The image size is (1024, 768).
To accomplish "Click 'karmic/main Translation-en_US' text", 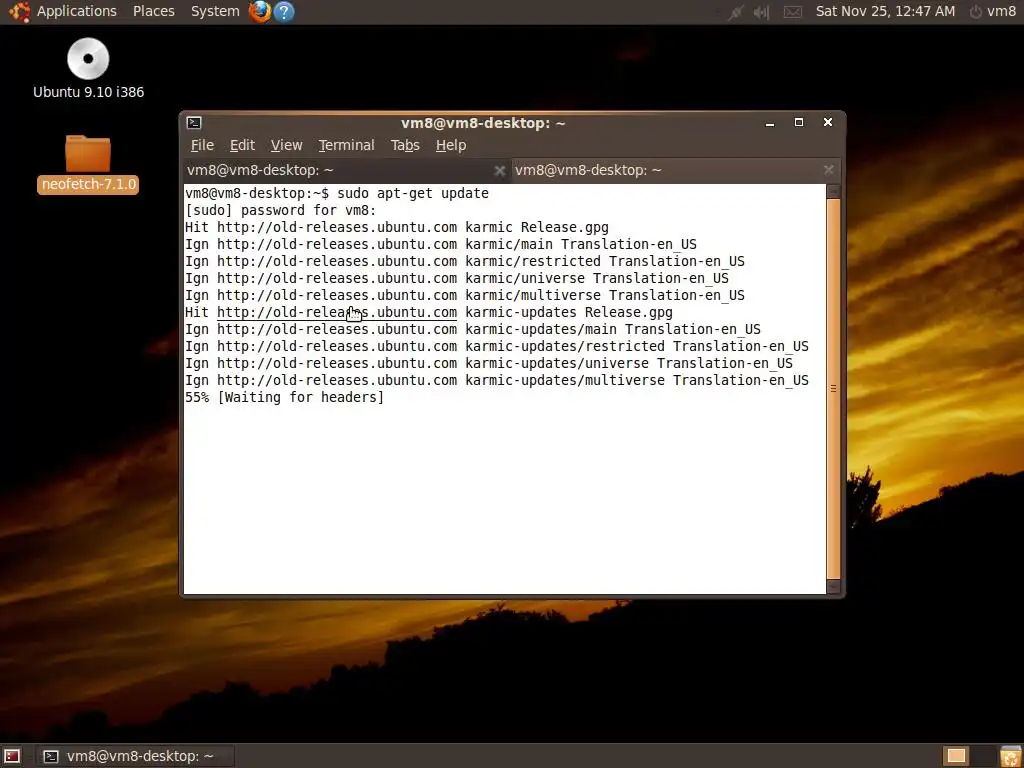I will click(x=581, y=244).
